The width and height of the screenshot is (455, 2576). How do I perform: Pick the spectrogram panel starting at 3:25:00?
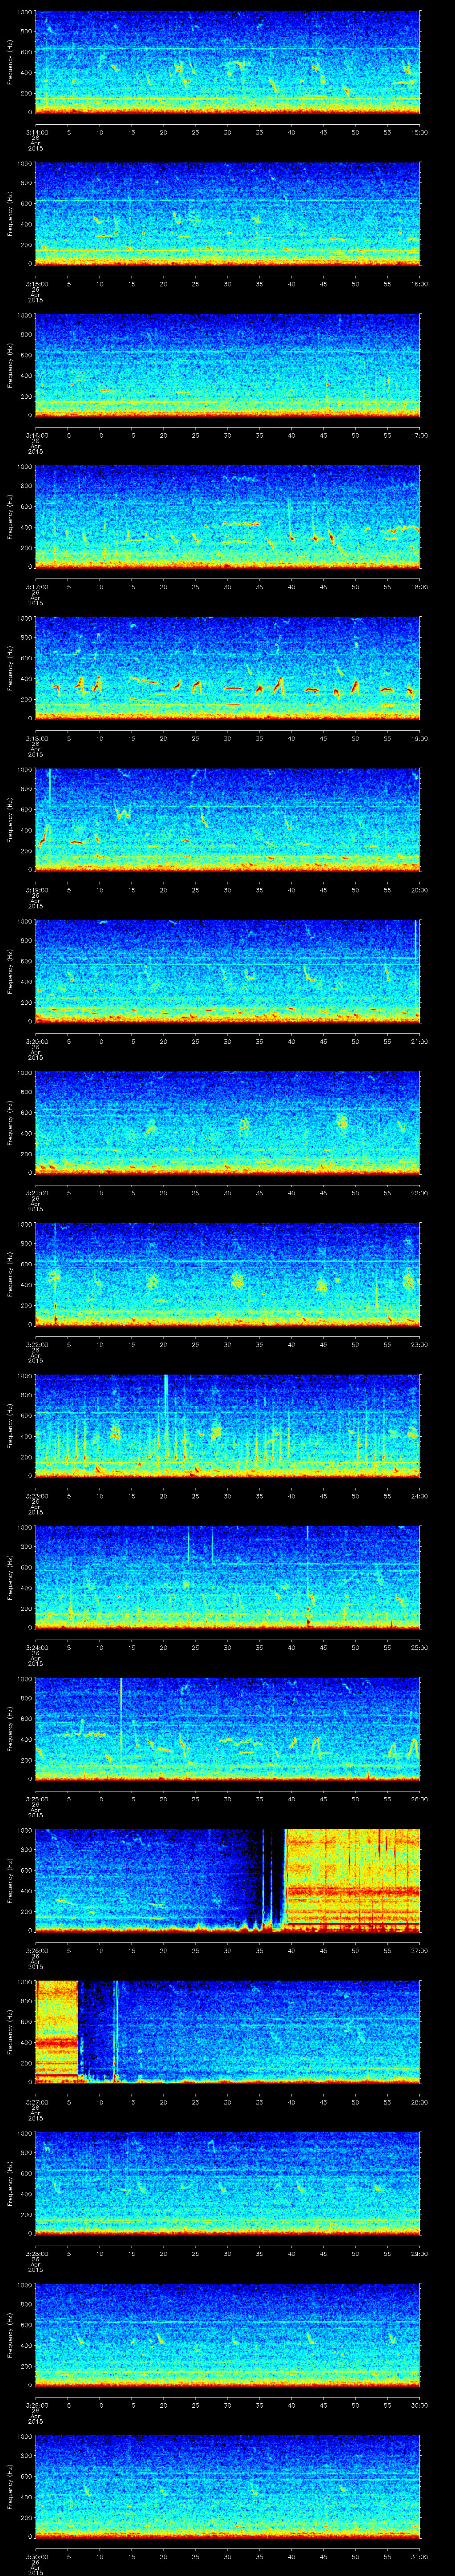coord(227,1729)
